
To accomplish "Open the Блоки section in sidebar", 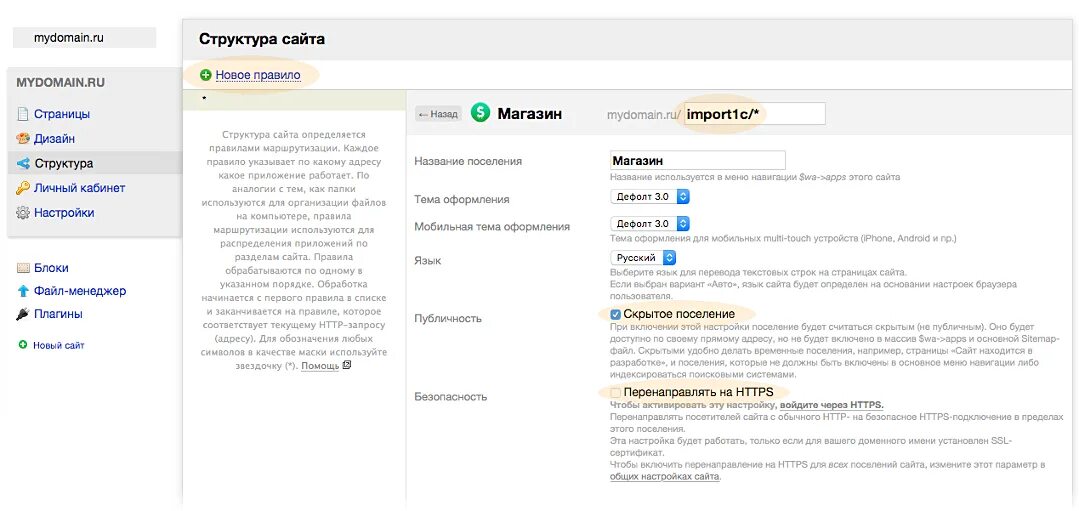I will point(51,268).
